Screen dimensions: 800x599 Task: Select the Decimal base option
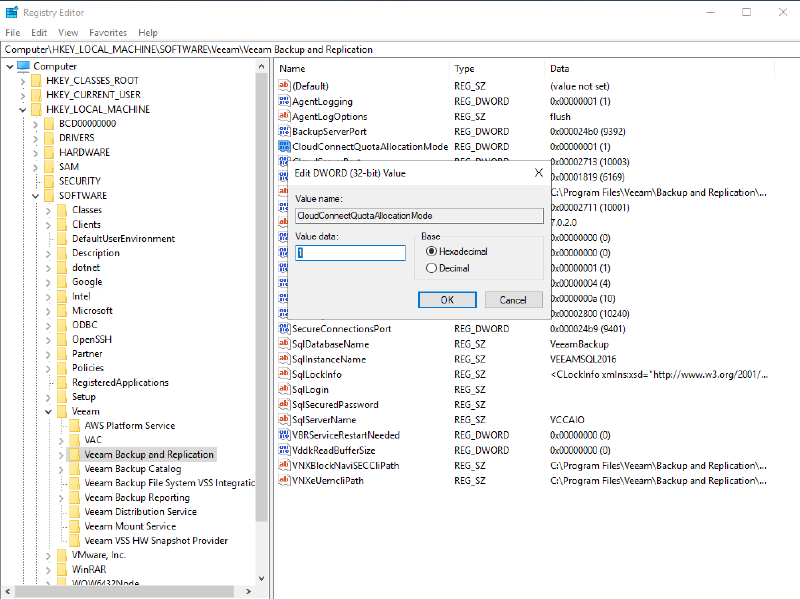pyautogui.click(x=432, y=268)
